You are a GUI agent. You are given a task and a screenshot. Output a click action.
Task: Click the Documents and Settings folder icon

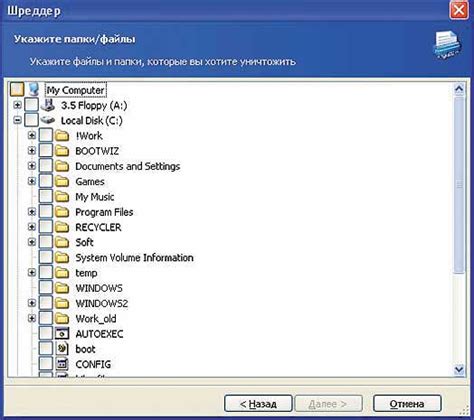(x=62, y=166)
